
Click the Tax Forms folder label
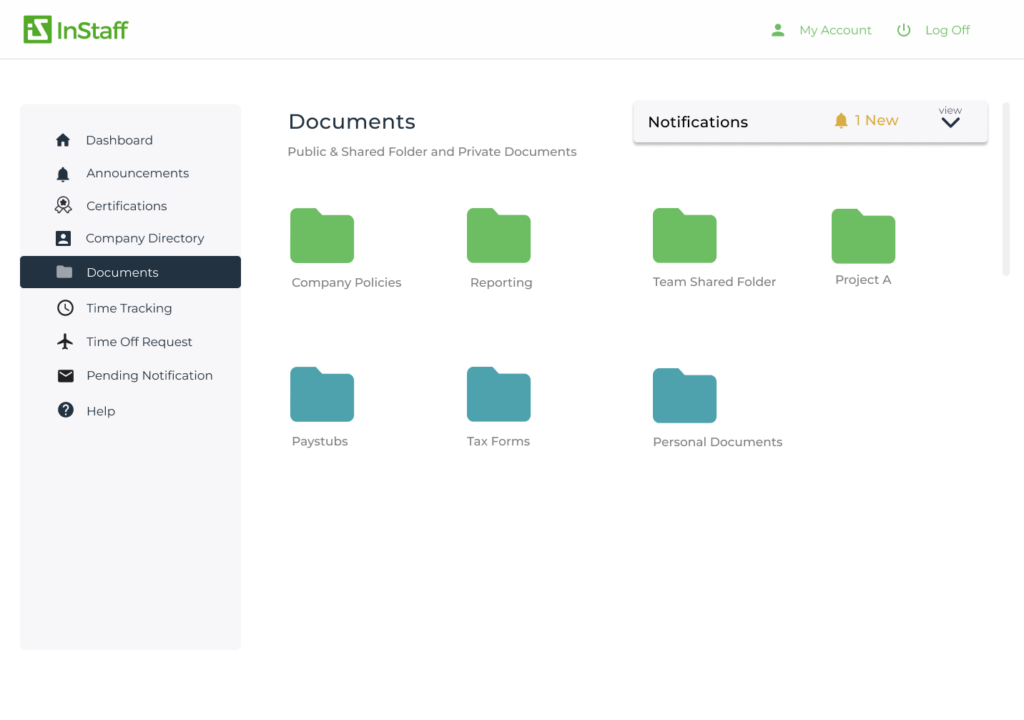pyautogui.click(x=498, y=441)
